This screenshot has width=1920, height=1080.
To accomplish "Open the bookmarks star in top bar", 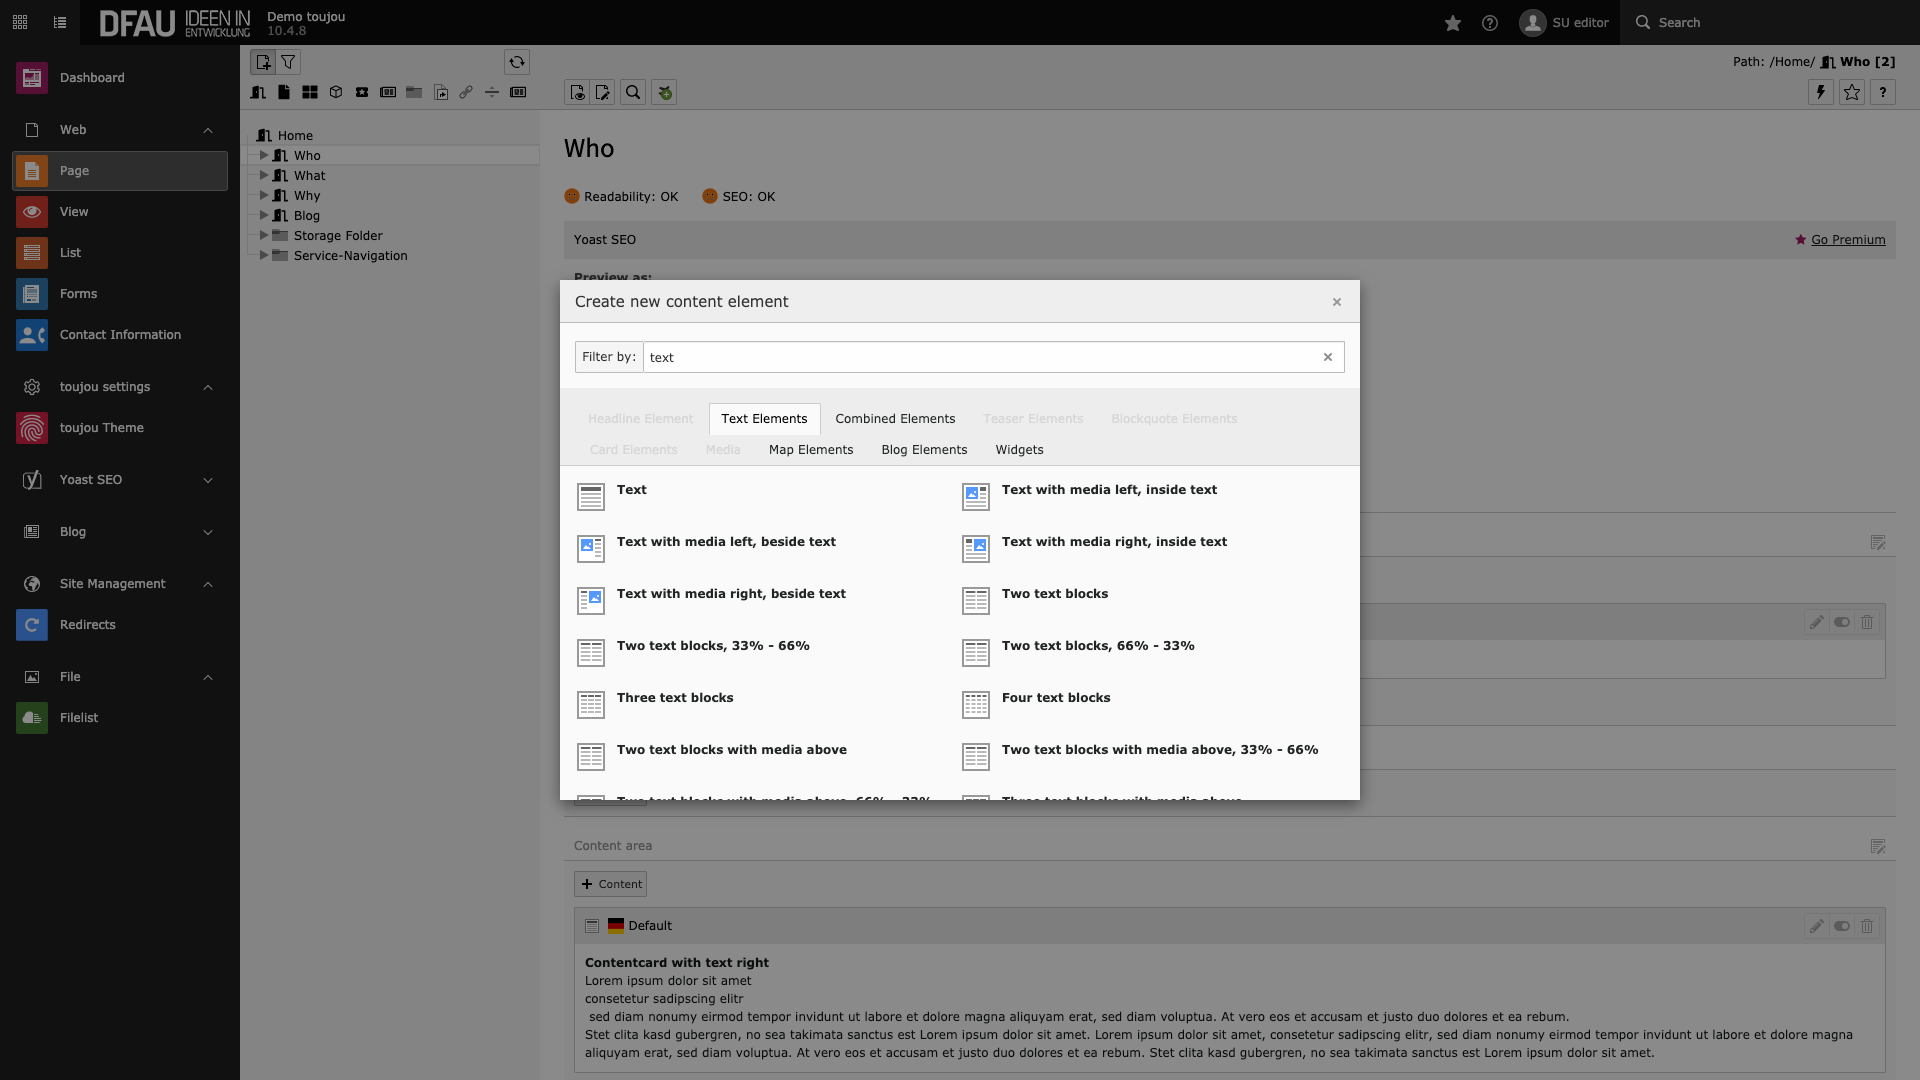I will [x=1452, y=23].
